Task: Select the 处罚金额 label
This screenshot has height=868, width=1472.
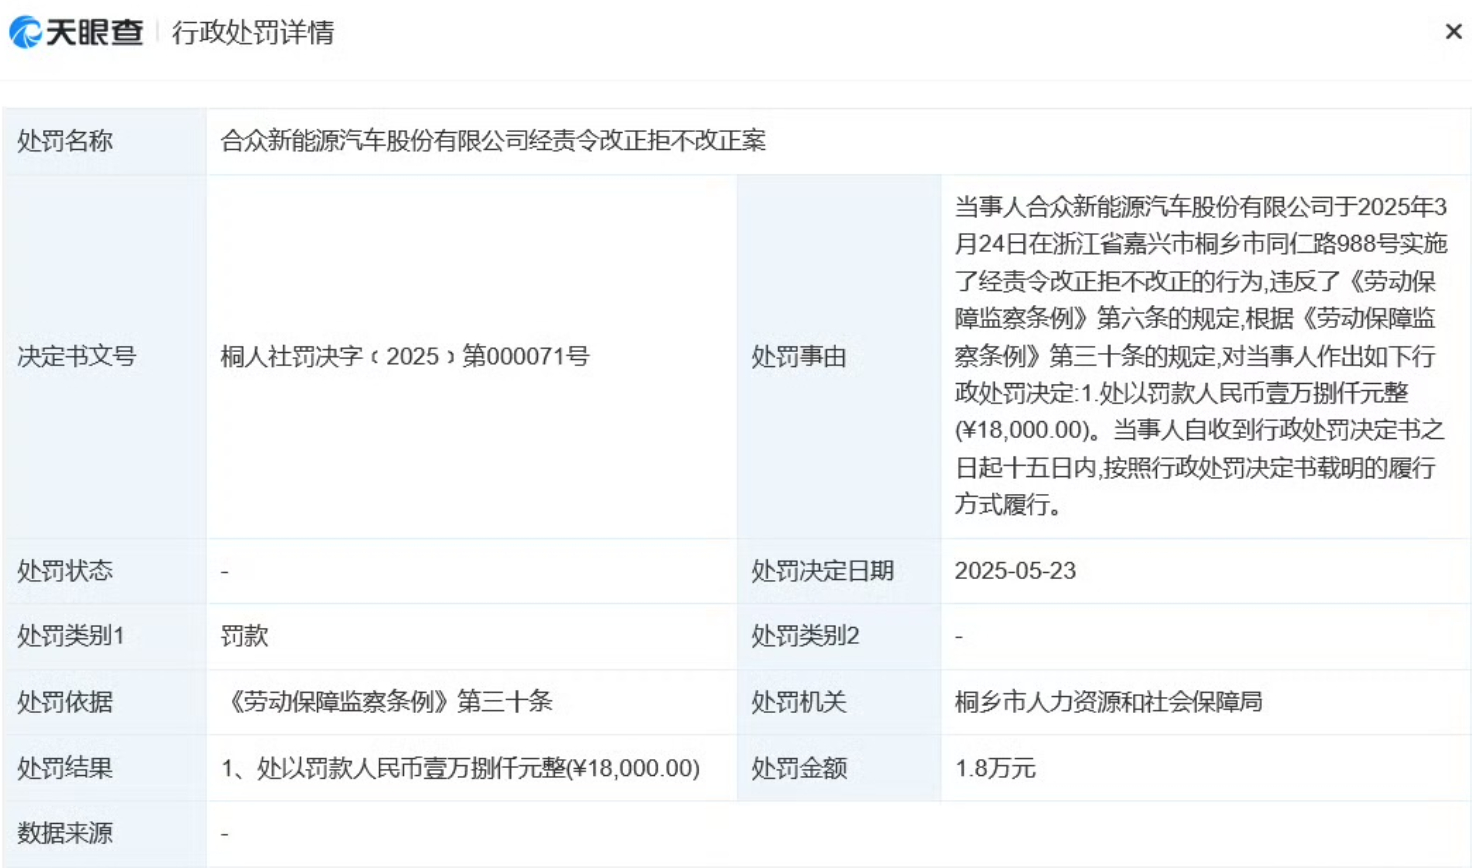Action: pyautogui.click(x=799, y=768)
